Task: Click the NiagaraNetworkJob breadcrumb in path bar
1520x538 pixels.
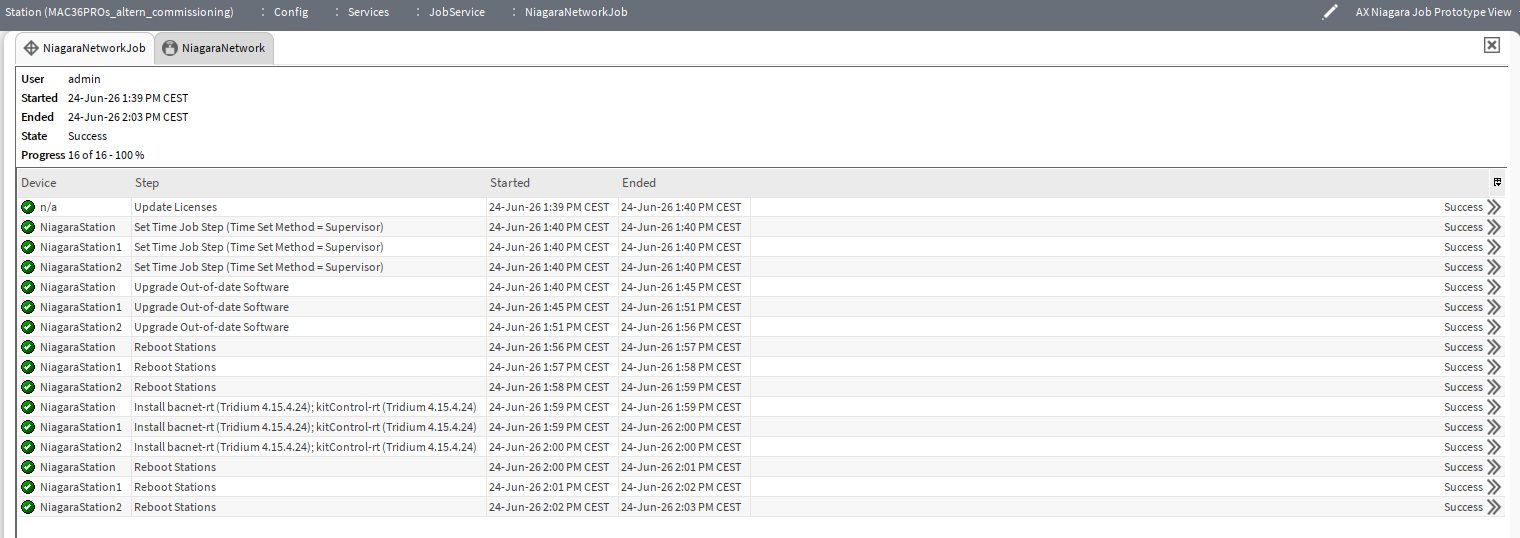Action: [x=576, y=12]
